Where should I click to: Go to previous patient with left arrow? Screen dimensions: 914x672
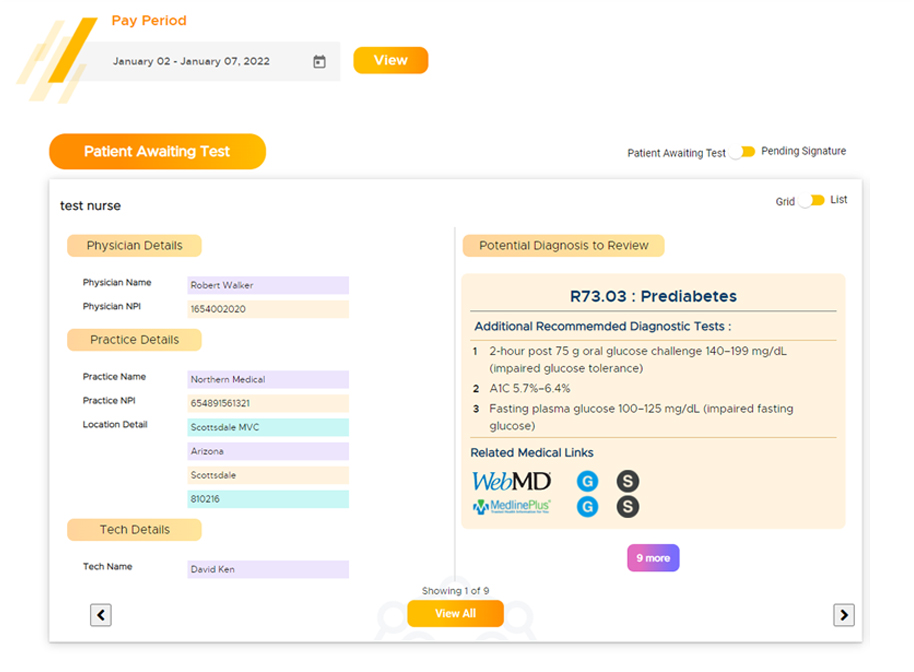coord(101,615)
